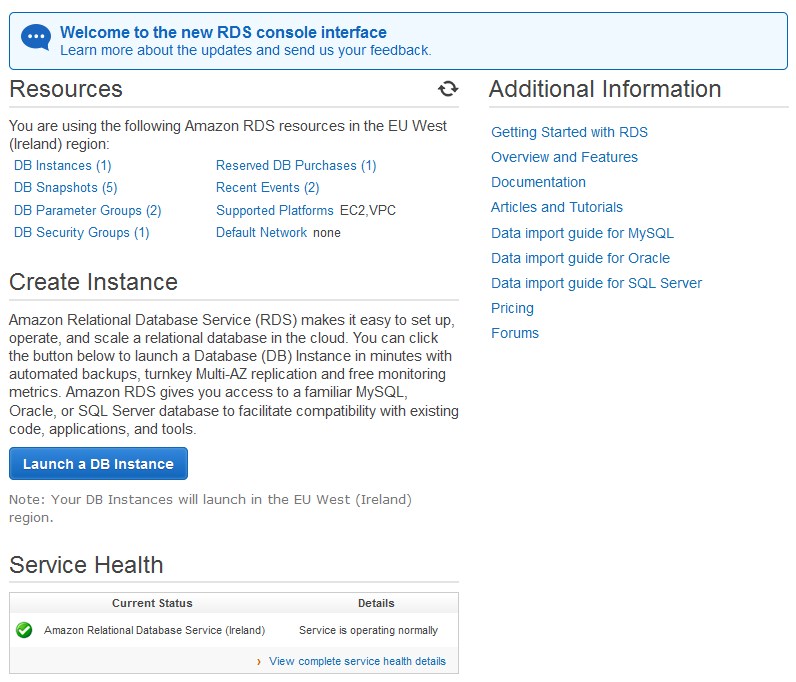796x682 pixels.
Task: Click the 'Resources' section heading
Action: coord(66,89)
